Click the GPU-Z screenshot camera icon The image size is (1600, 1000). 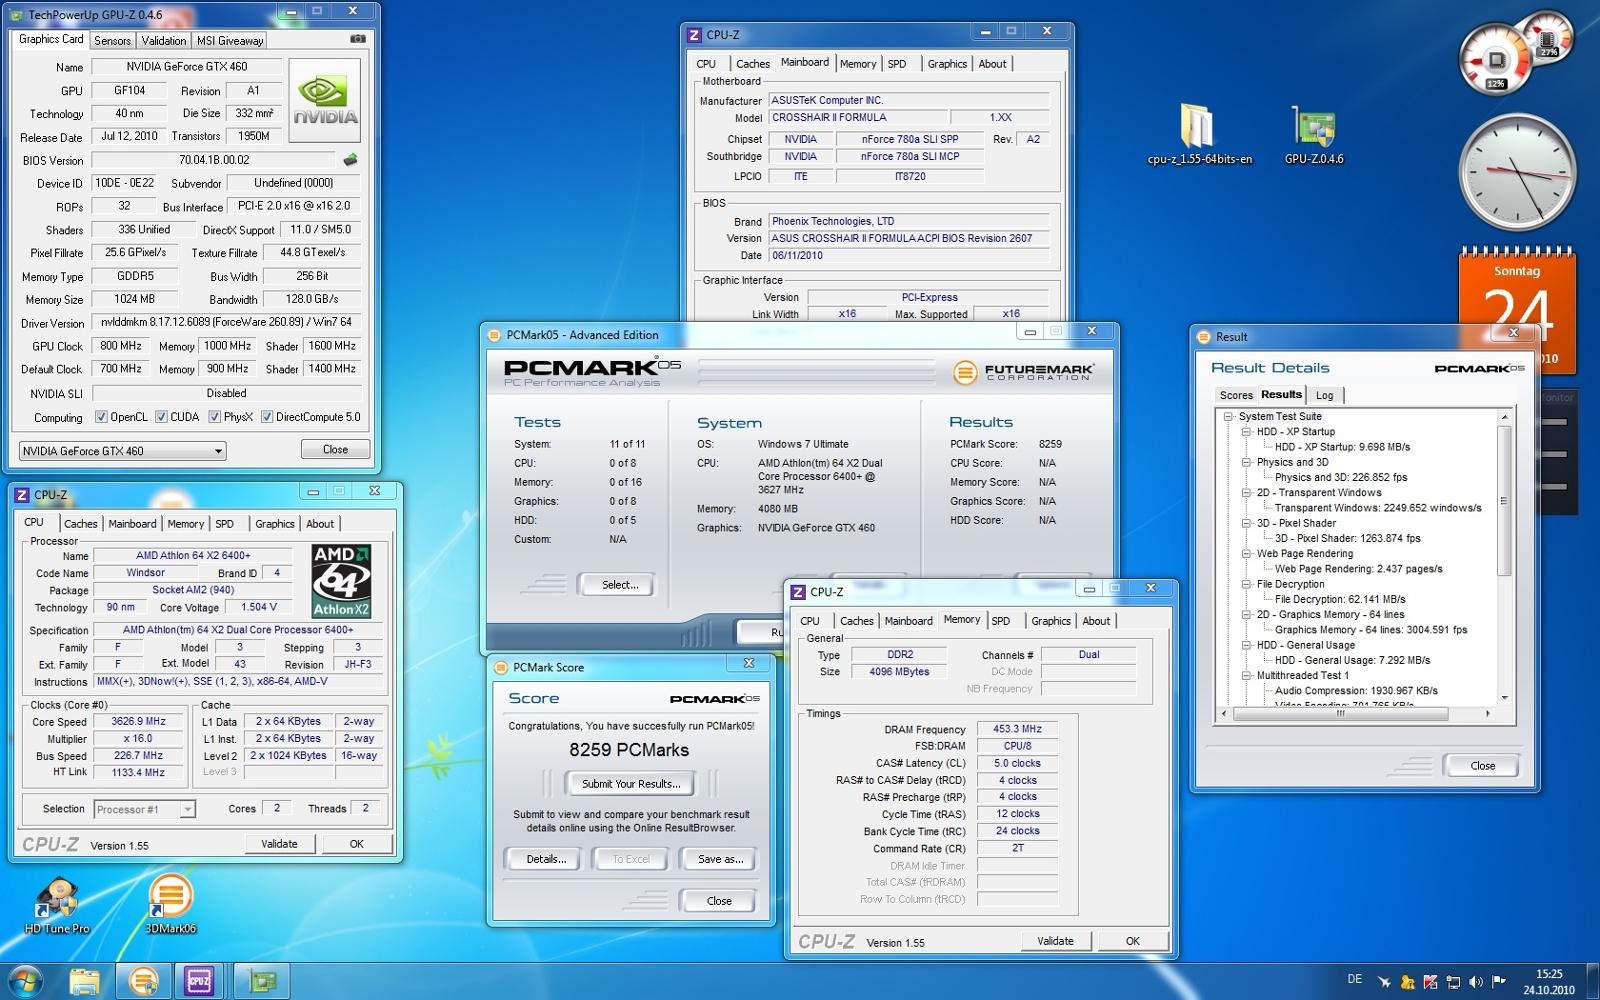(358, 39)
